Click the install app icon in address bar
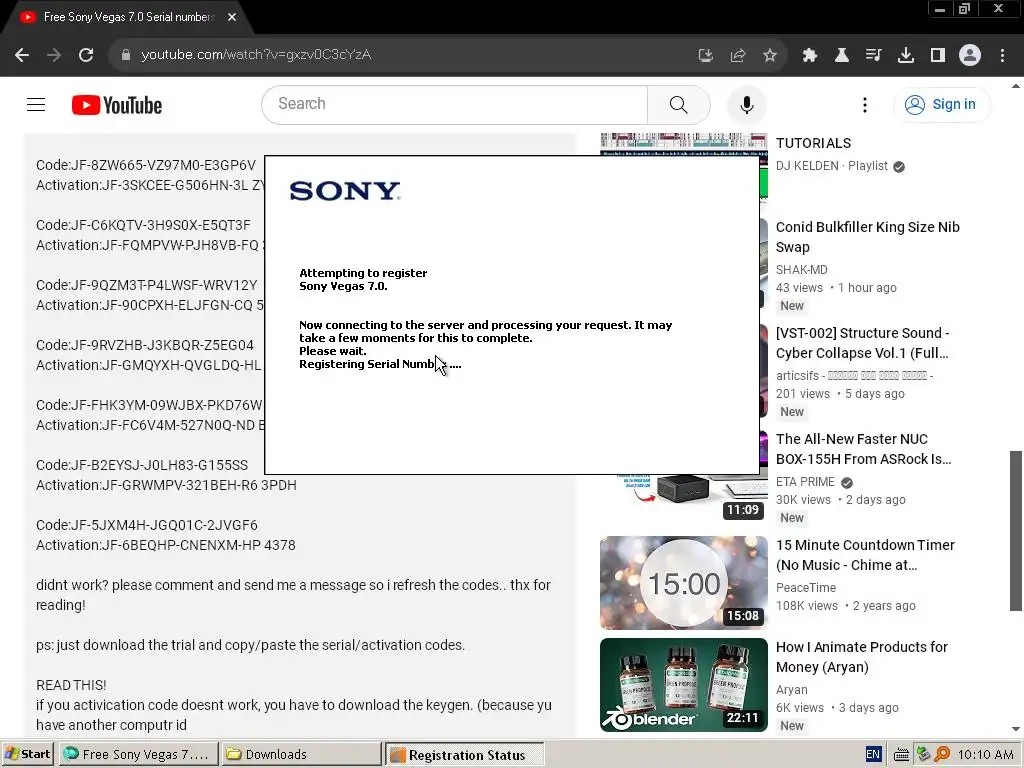1024x768 pixels. 705,56
